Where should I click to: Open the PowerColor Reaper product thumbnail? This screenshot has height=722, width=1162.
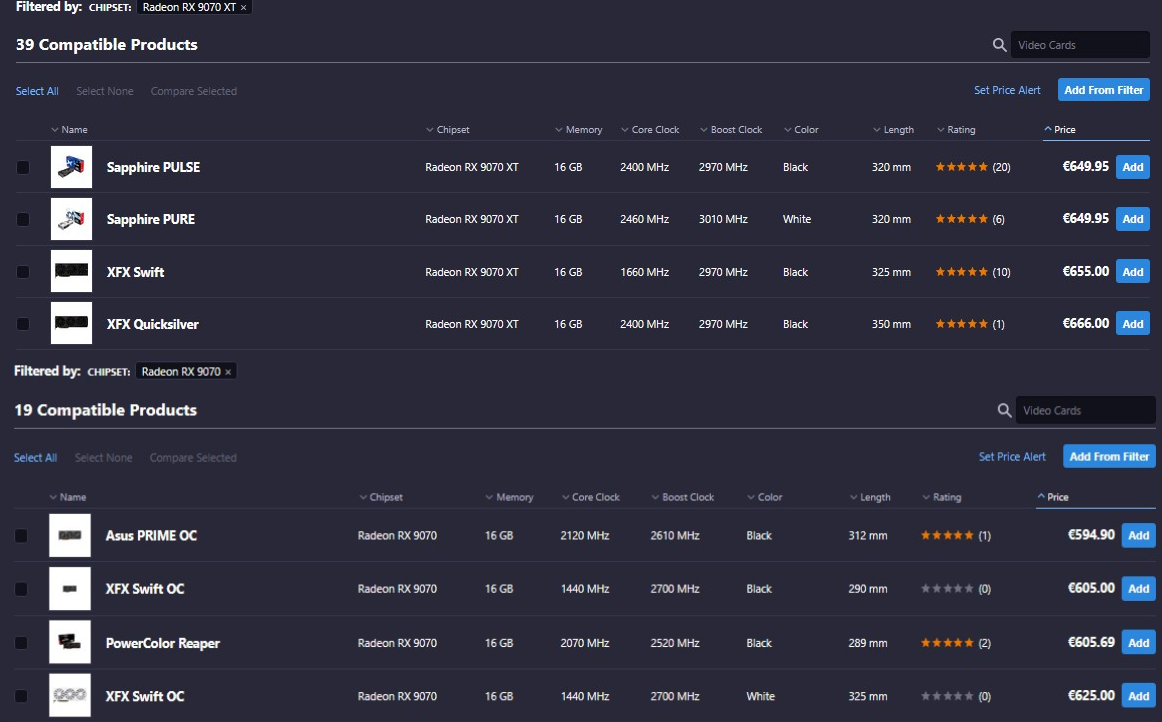coord(70,642)
